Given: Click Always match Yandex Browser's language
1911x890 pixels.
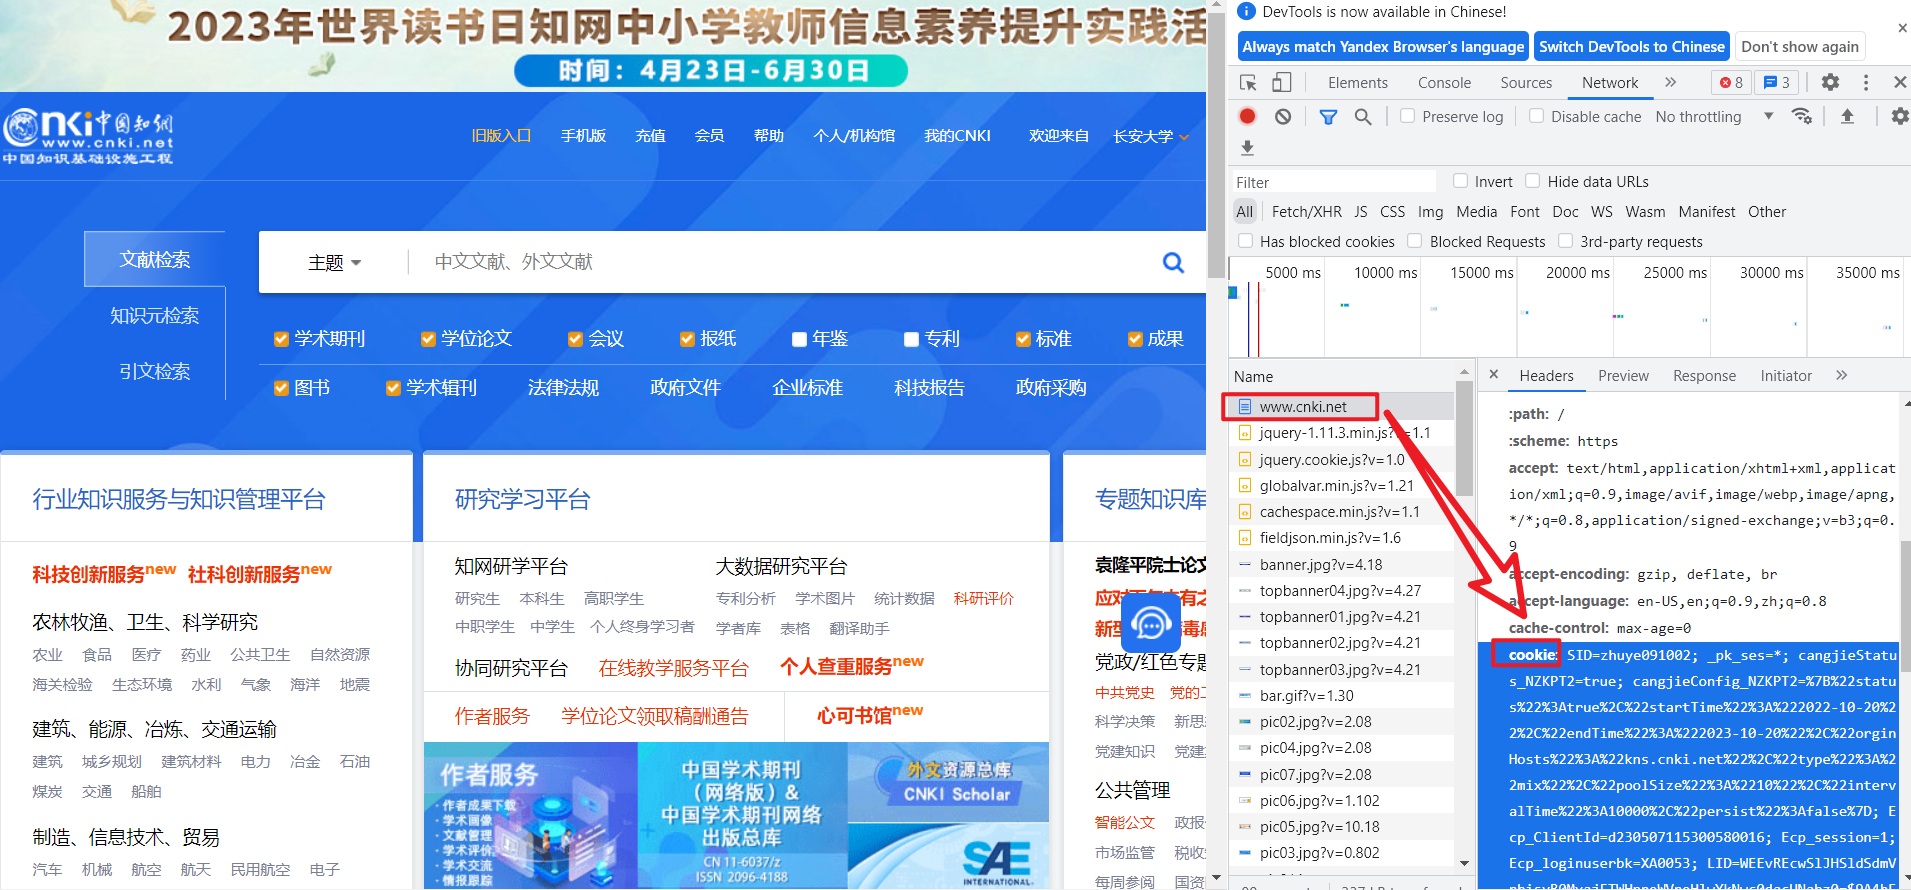Looking at the screenshot, I should (x=1383, y=47).
